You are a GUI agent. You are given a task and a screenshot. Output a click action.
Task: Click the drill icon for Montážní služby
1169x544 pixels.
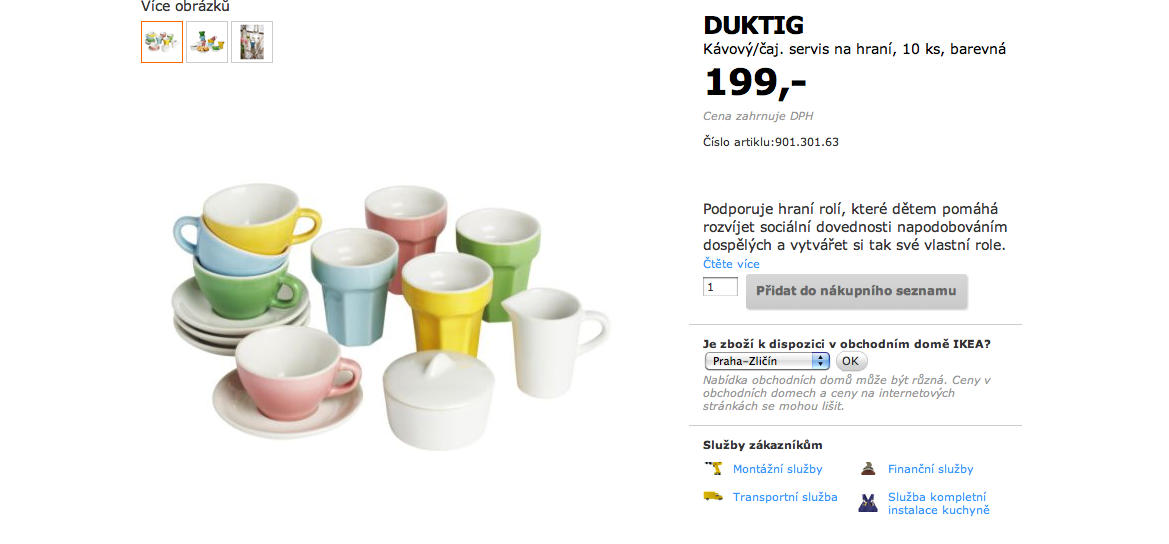(x=713, y=469)
